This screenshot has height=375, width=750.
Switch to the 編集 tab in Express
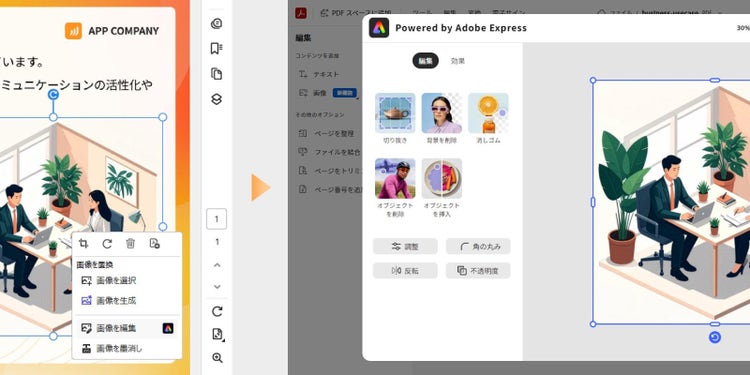[x=426, y=61]
